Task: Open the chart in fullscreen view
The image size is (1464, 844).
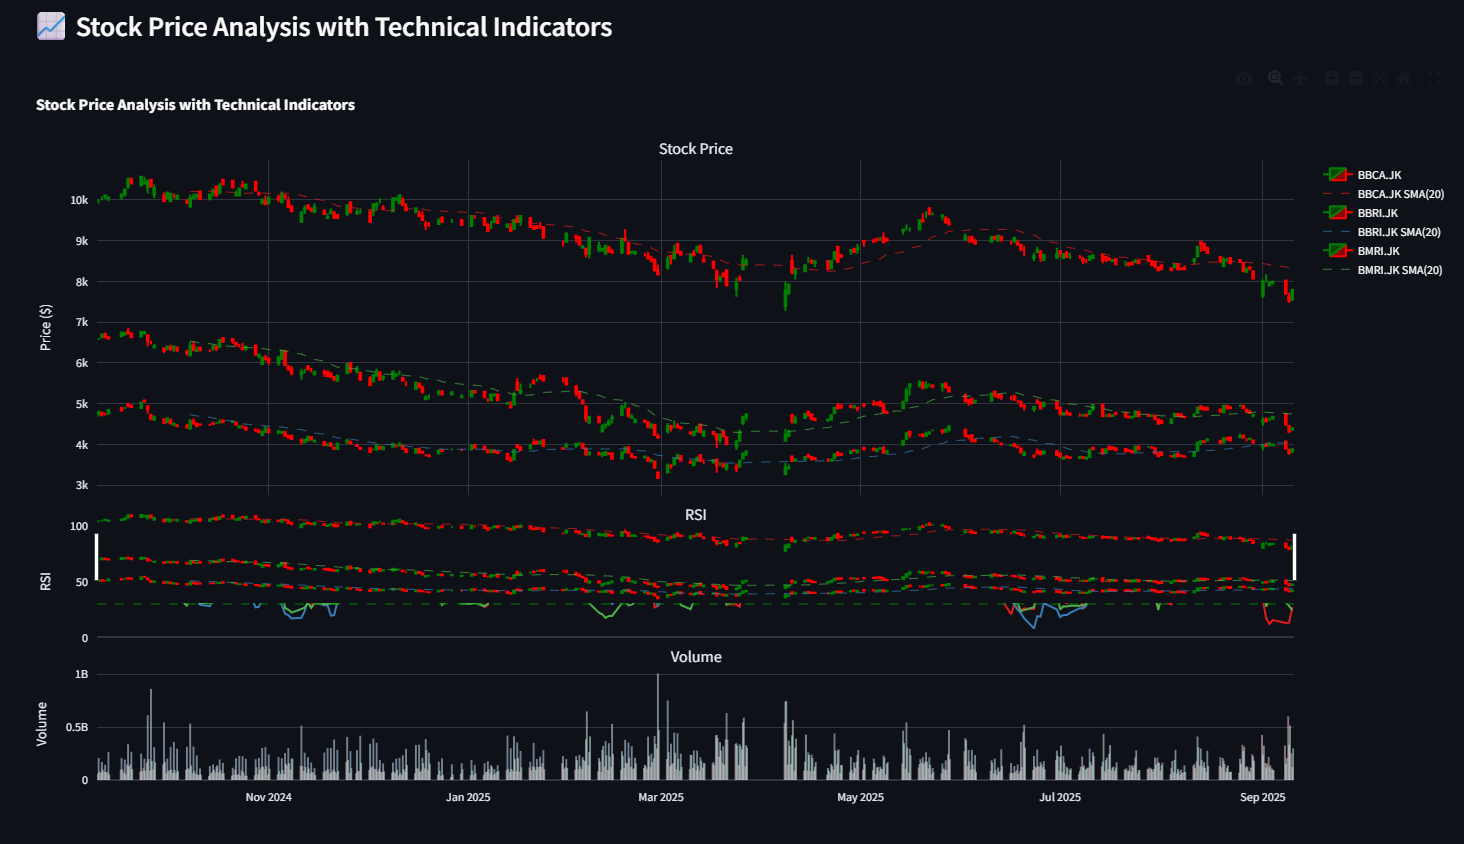Action: pos(1434,78)
